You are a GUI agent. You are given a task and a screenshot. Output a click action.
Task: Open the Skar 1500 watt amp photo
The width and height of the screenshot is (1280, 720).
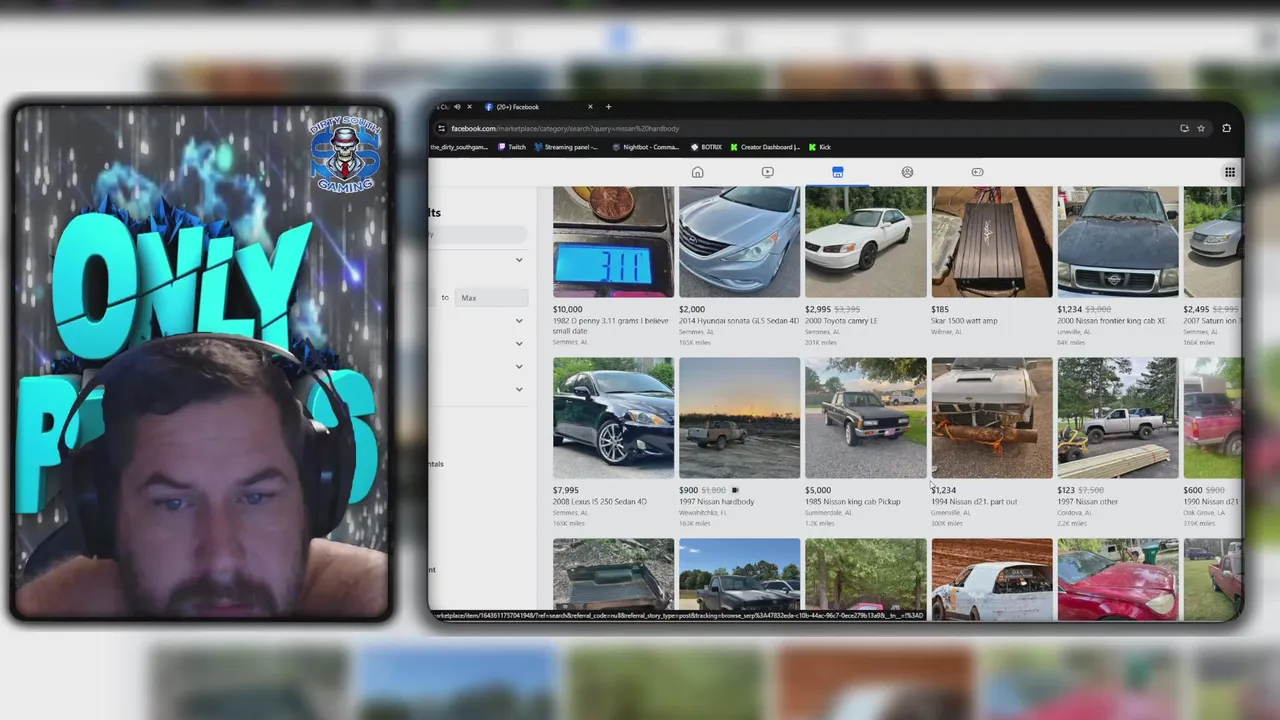[x=991, y=242]
